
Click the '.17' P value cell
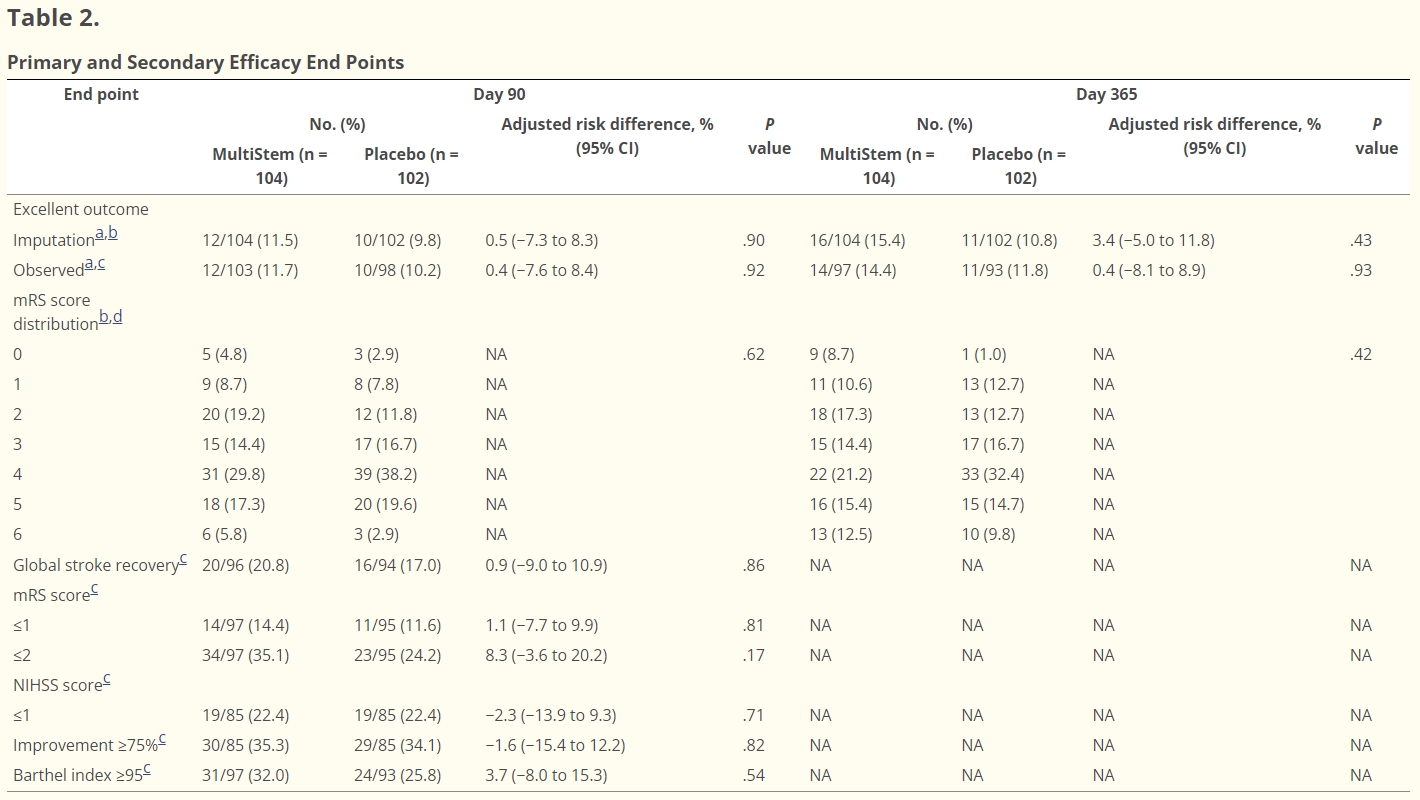click(x=753, y=655)
